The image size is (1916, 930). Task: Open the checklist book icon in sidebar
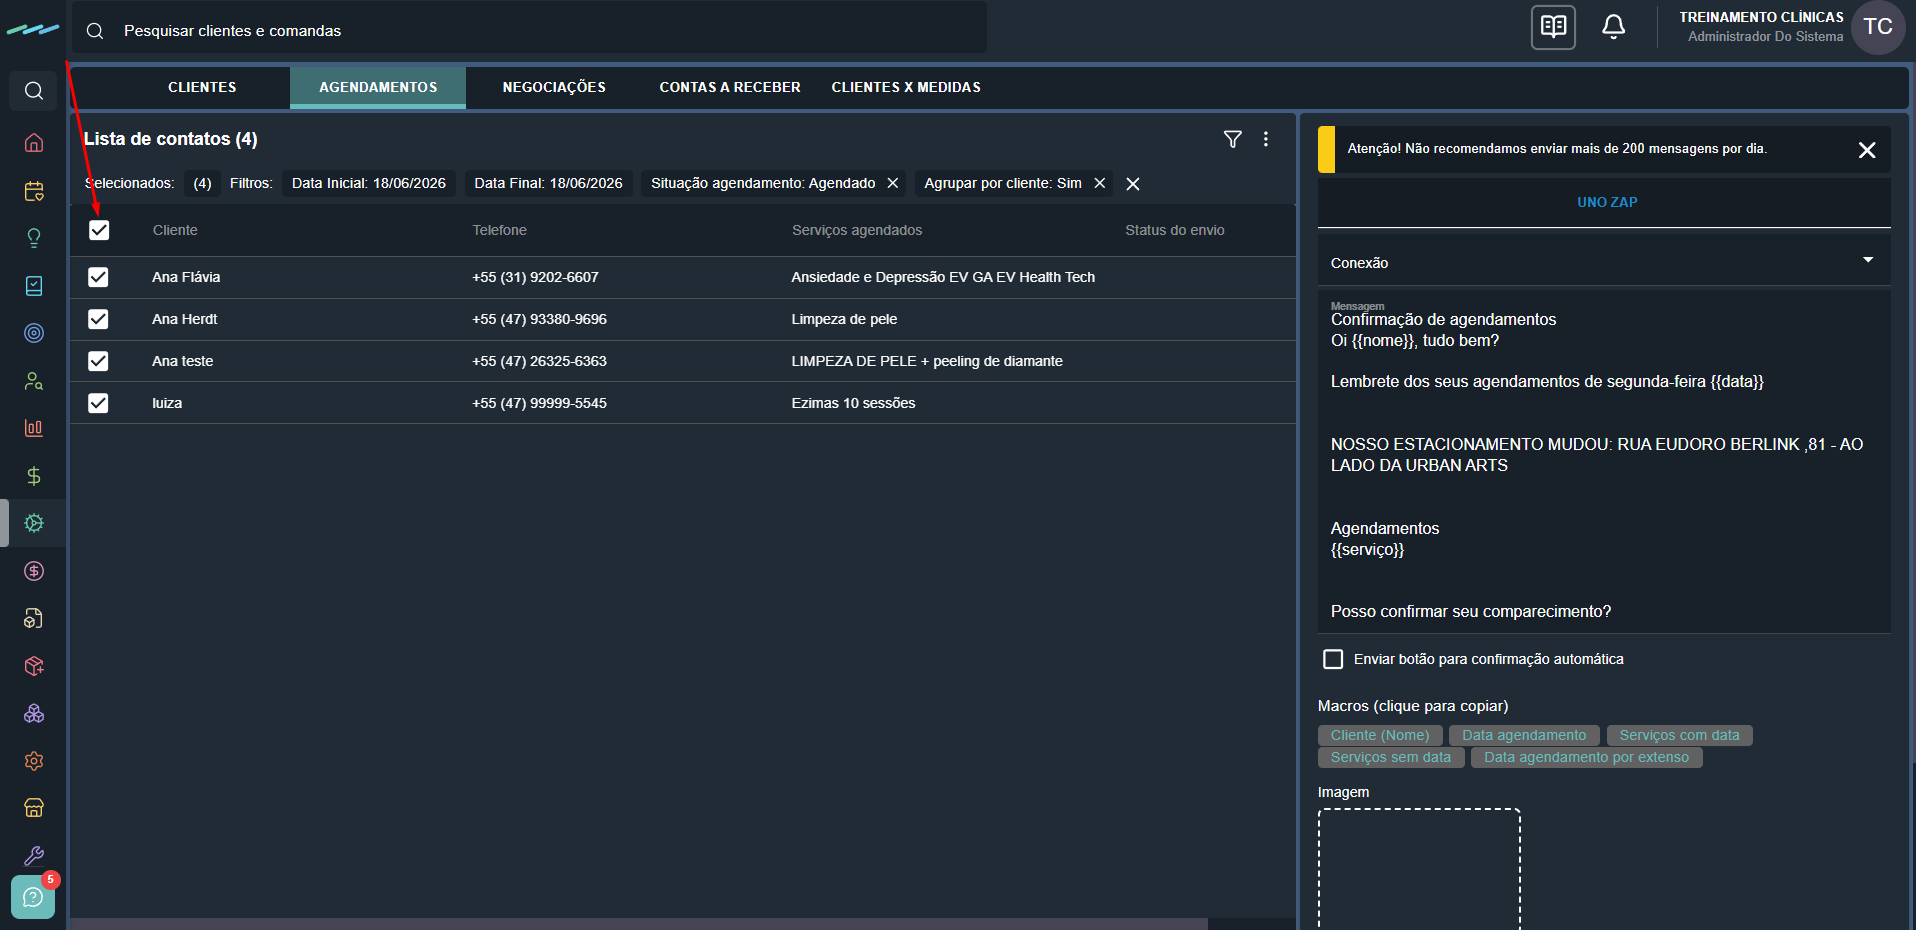pyautogui.click(x=34, y=286)
